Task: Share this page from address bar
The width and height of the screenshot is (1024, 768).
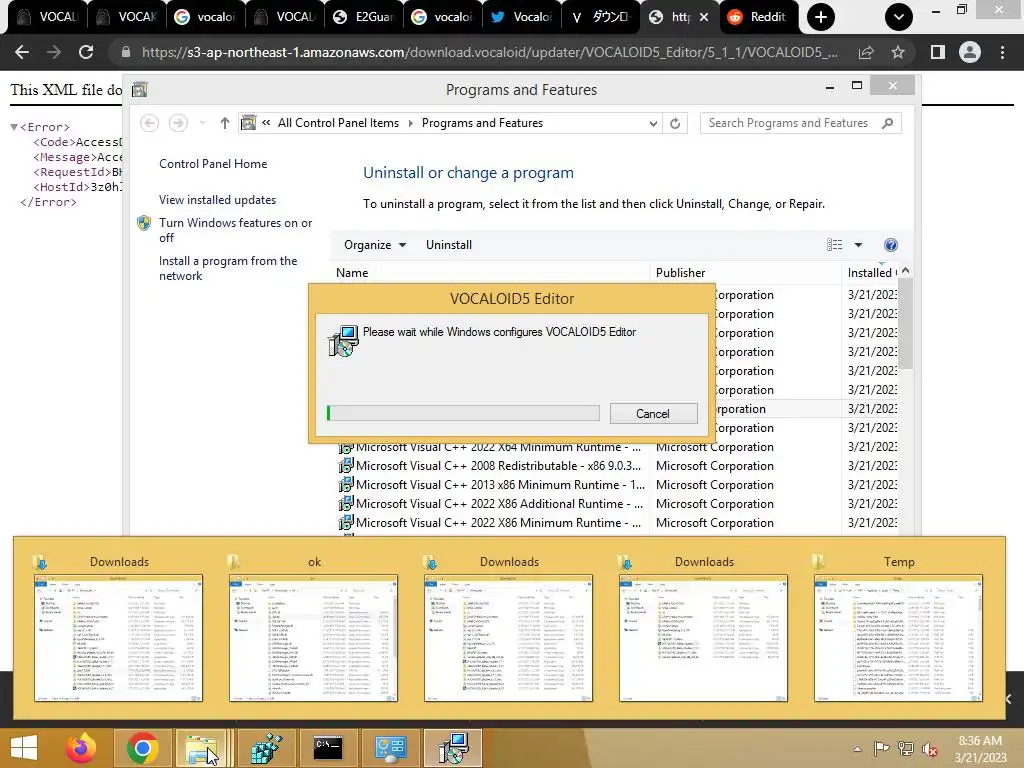Action: pos(866,52)
